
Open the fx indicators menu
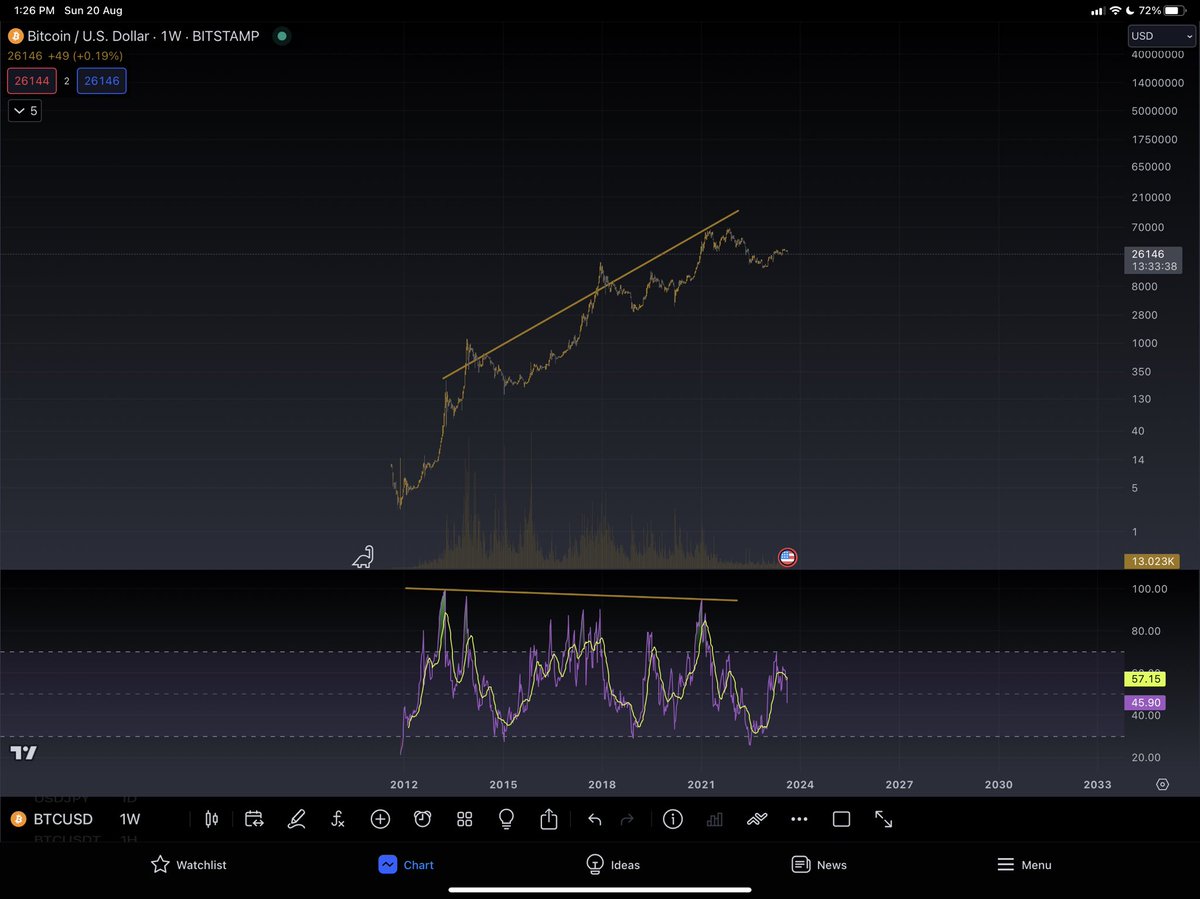338,819
